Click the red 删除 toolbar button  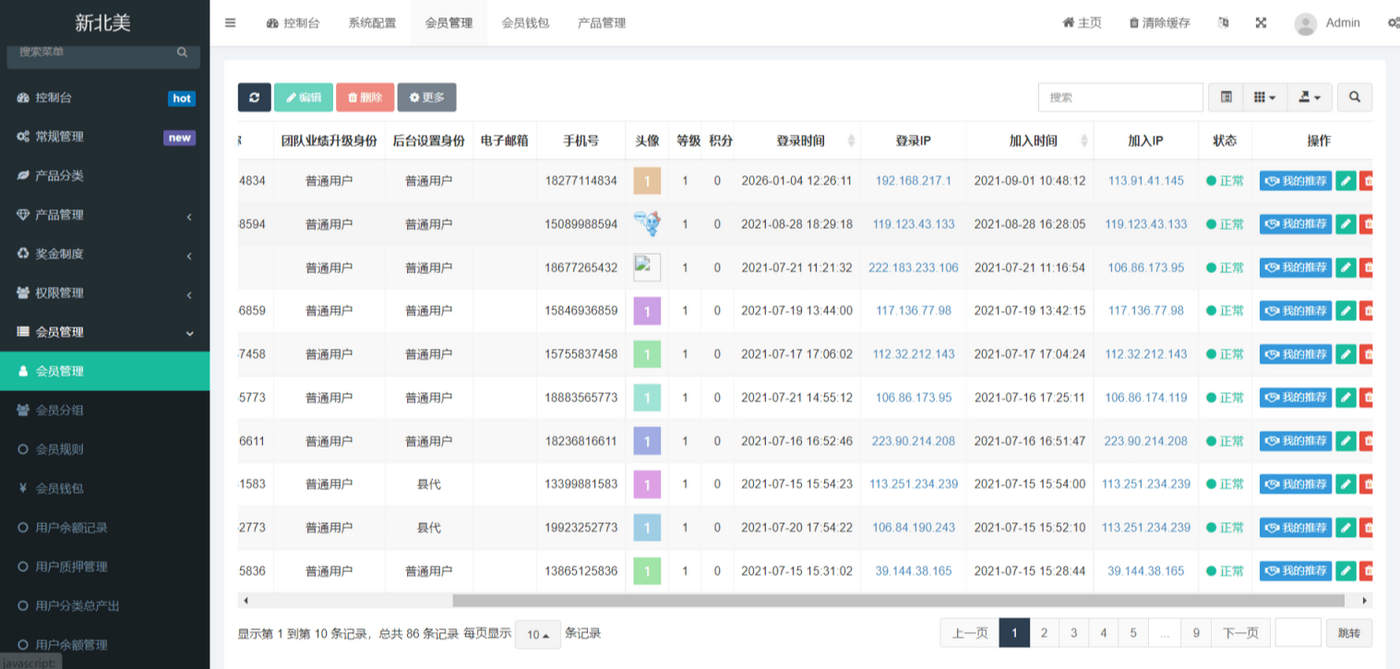pos(365,97)
